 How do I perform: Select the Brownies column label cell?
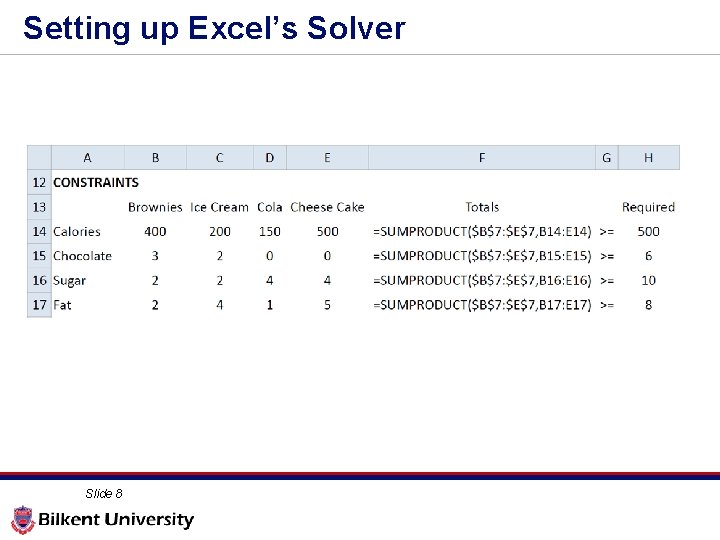tap(155, 207)
